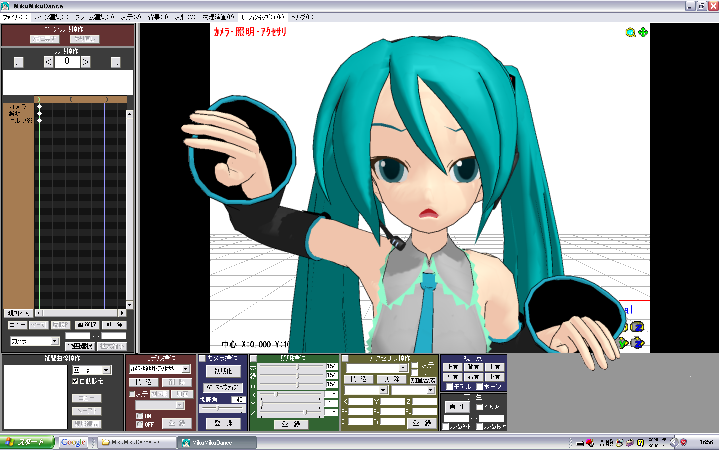The width and height of the screenshot is (719, 450).
Task: Toggle the accessory panel header checkbox
Action: (345, 359)
